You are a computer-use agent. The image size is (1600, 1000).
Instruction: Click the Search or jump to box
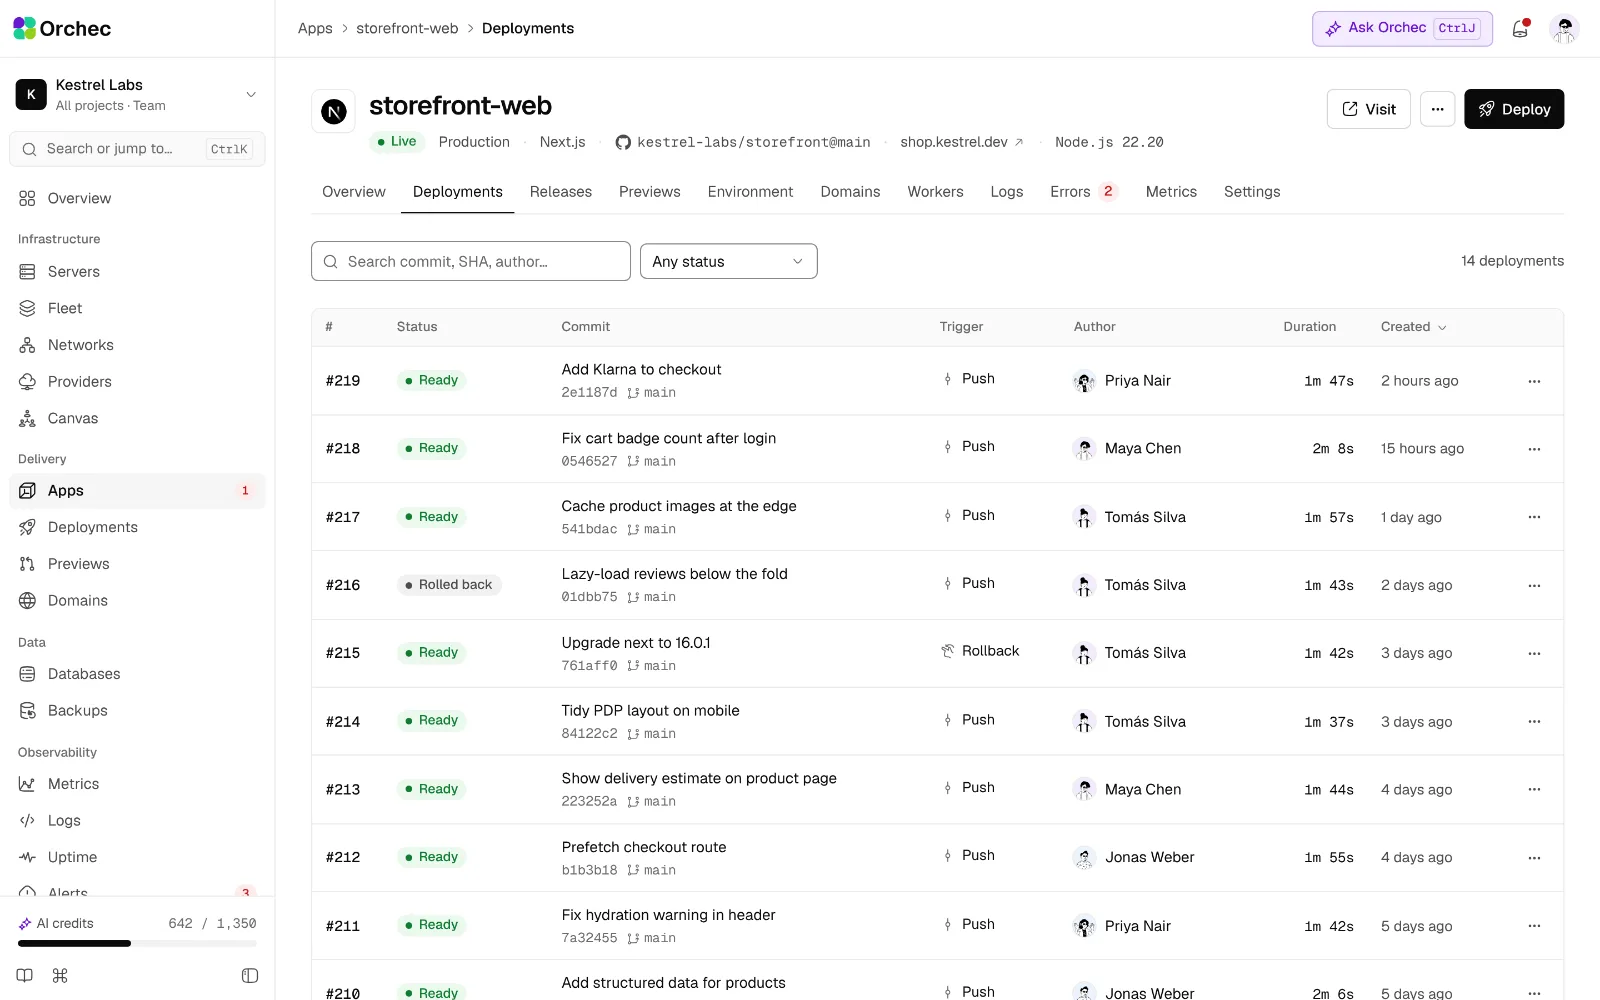click(137, 149)
